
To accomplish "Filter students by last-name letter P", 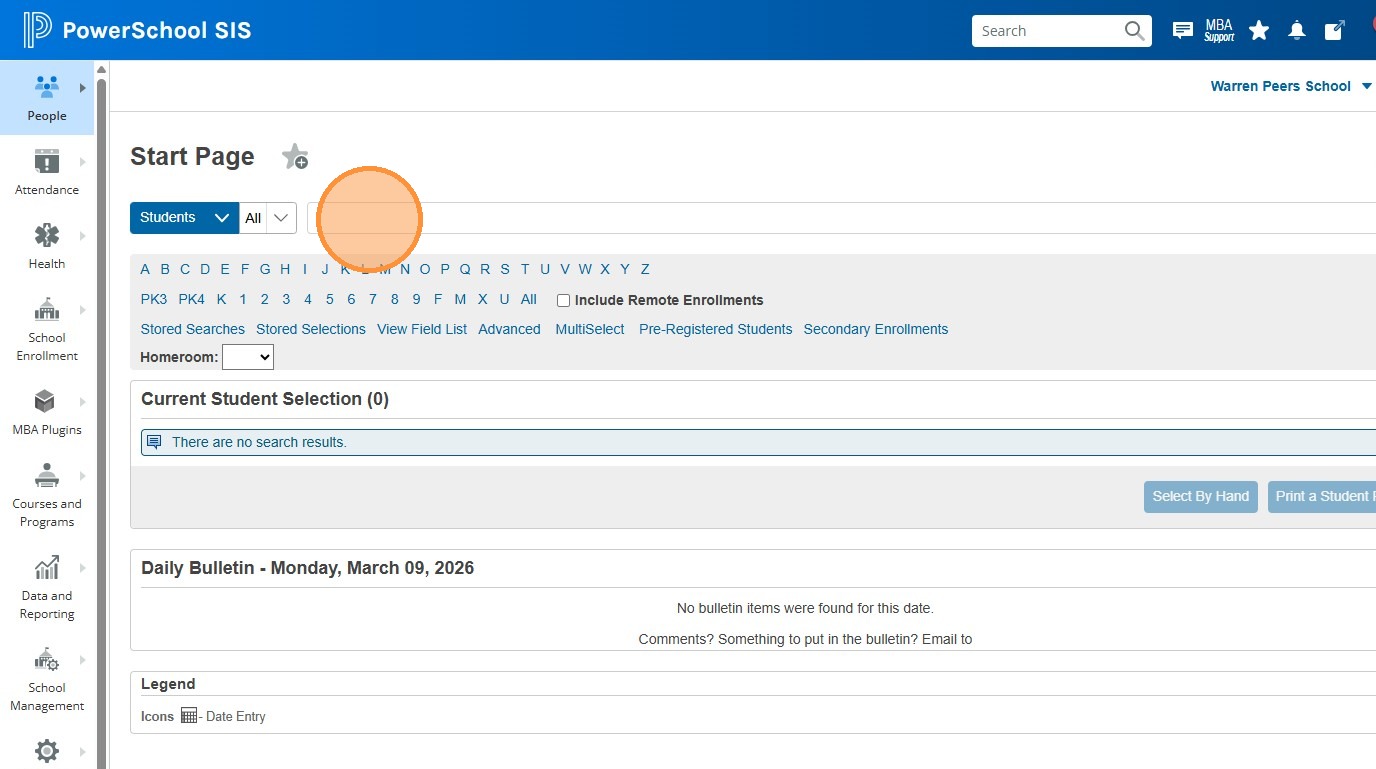I will click(445, 269).
